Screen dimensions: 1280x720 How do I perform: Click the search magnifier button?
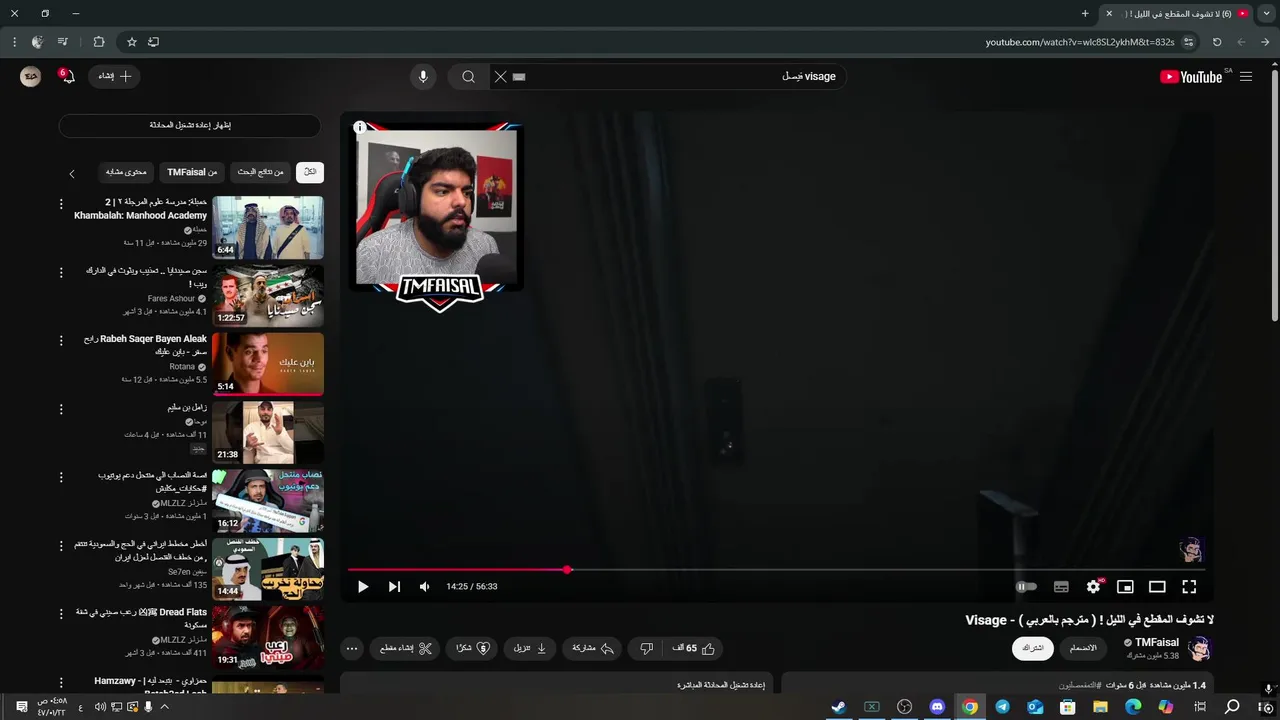tap(468, 77)
